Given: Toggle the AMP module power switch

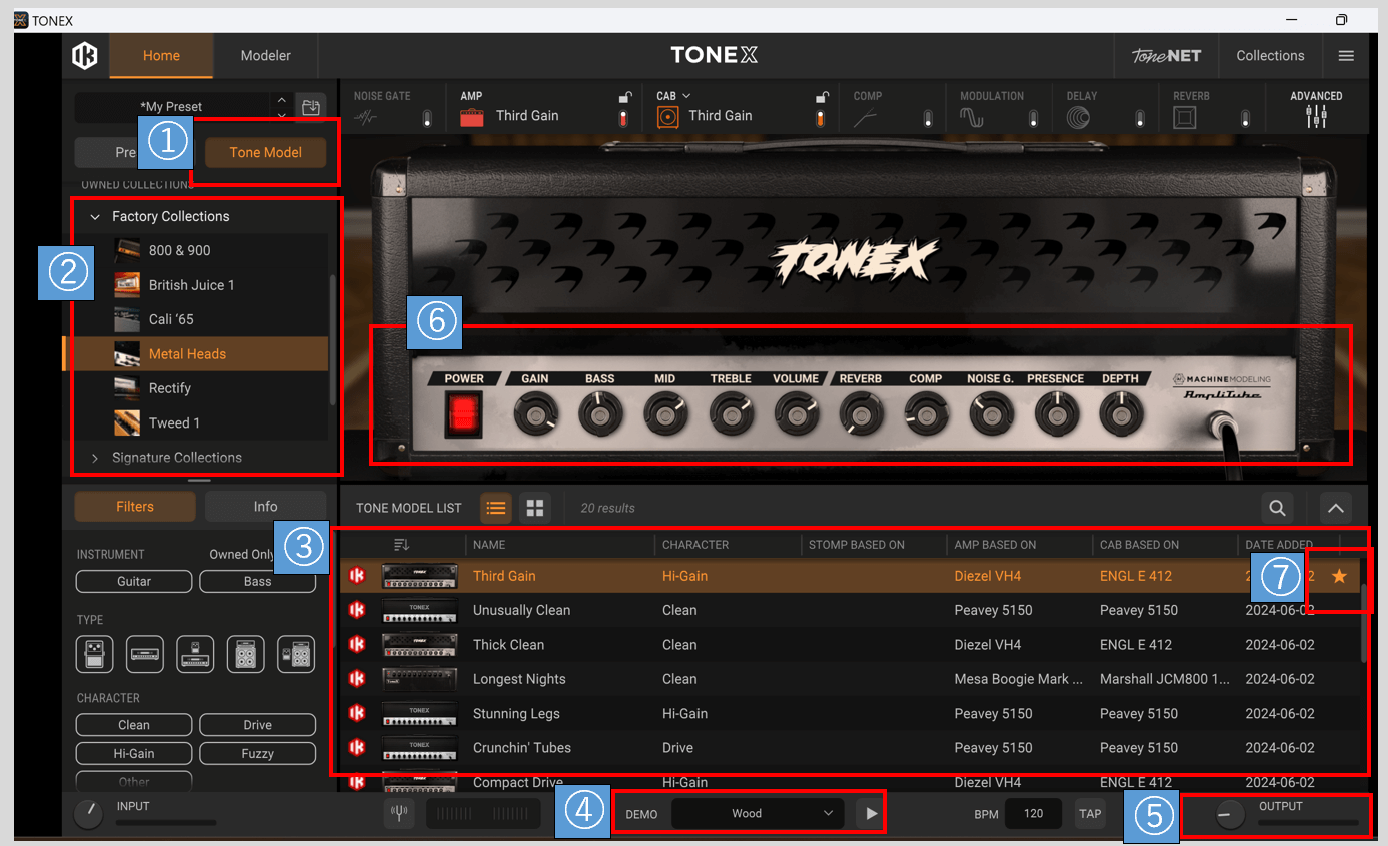Looking at the screenshot, I should point(624,119).
